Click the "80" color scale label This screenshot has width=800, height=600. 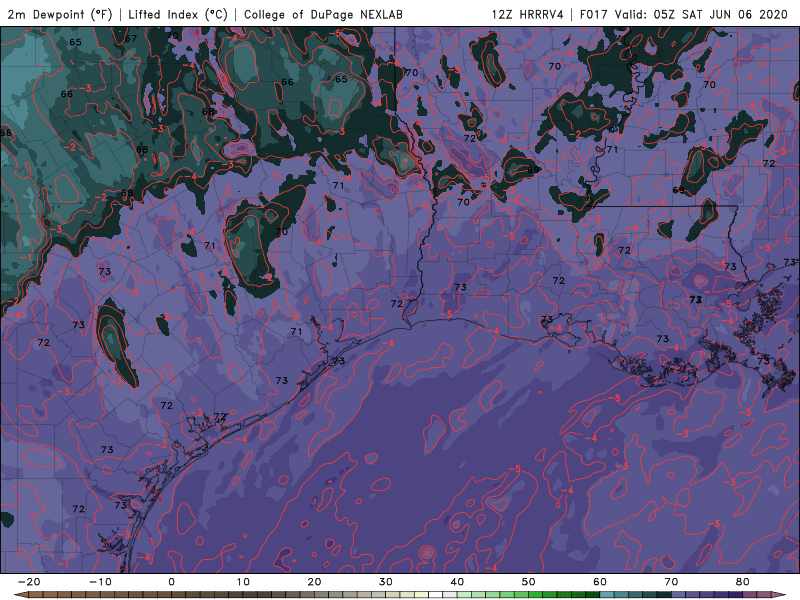pyautogui.click(x=743, y=582)
